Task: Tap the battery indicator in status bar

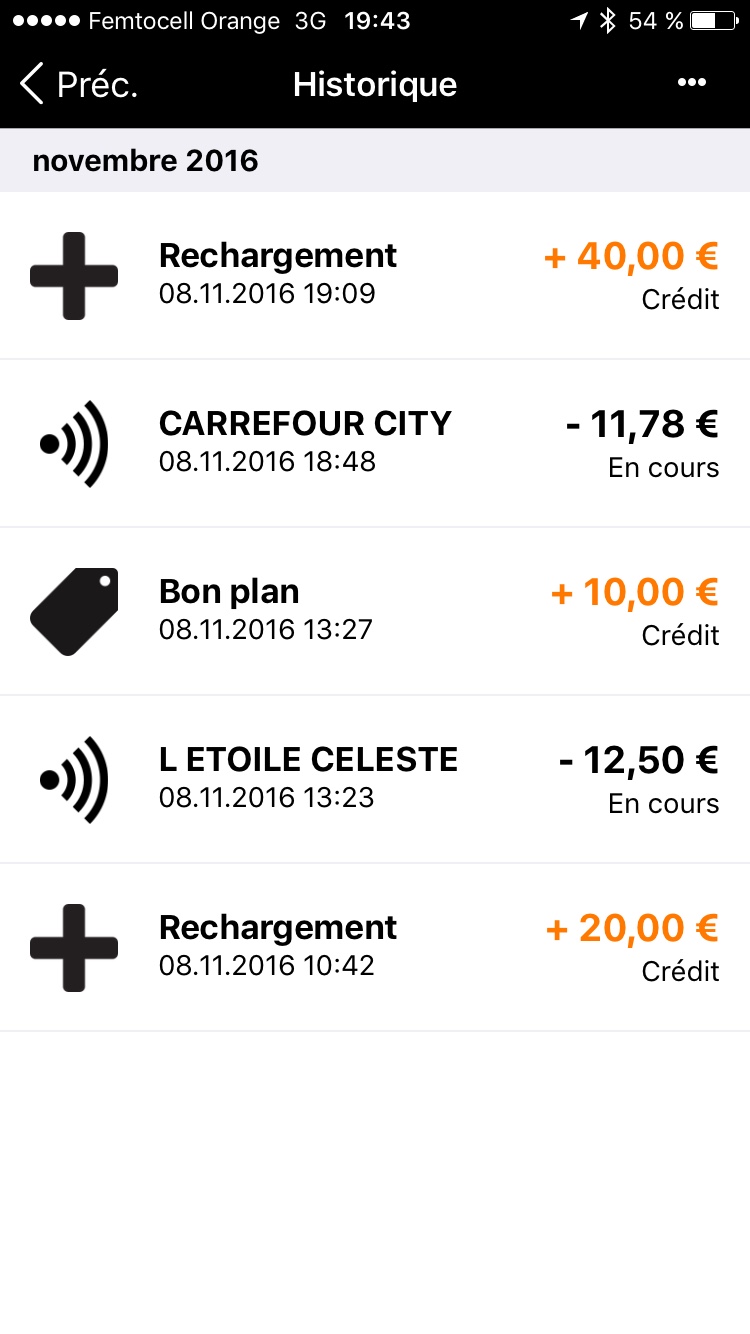Action: click(717, 21)
